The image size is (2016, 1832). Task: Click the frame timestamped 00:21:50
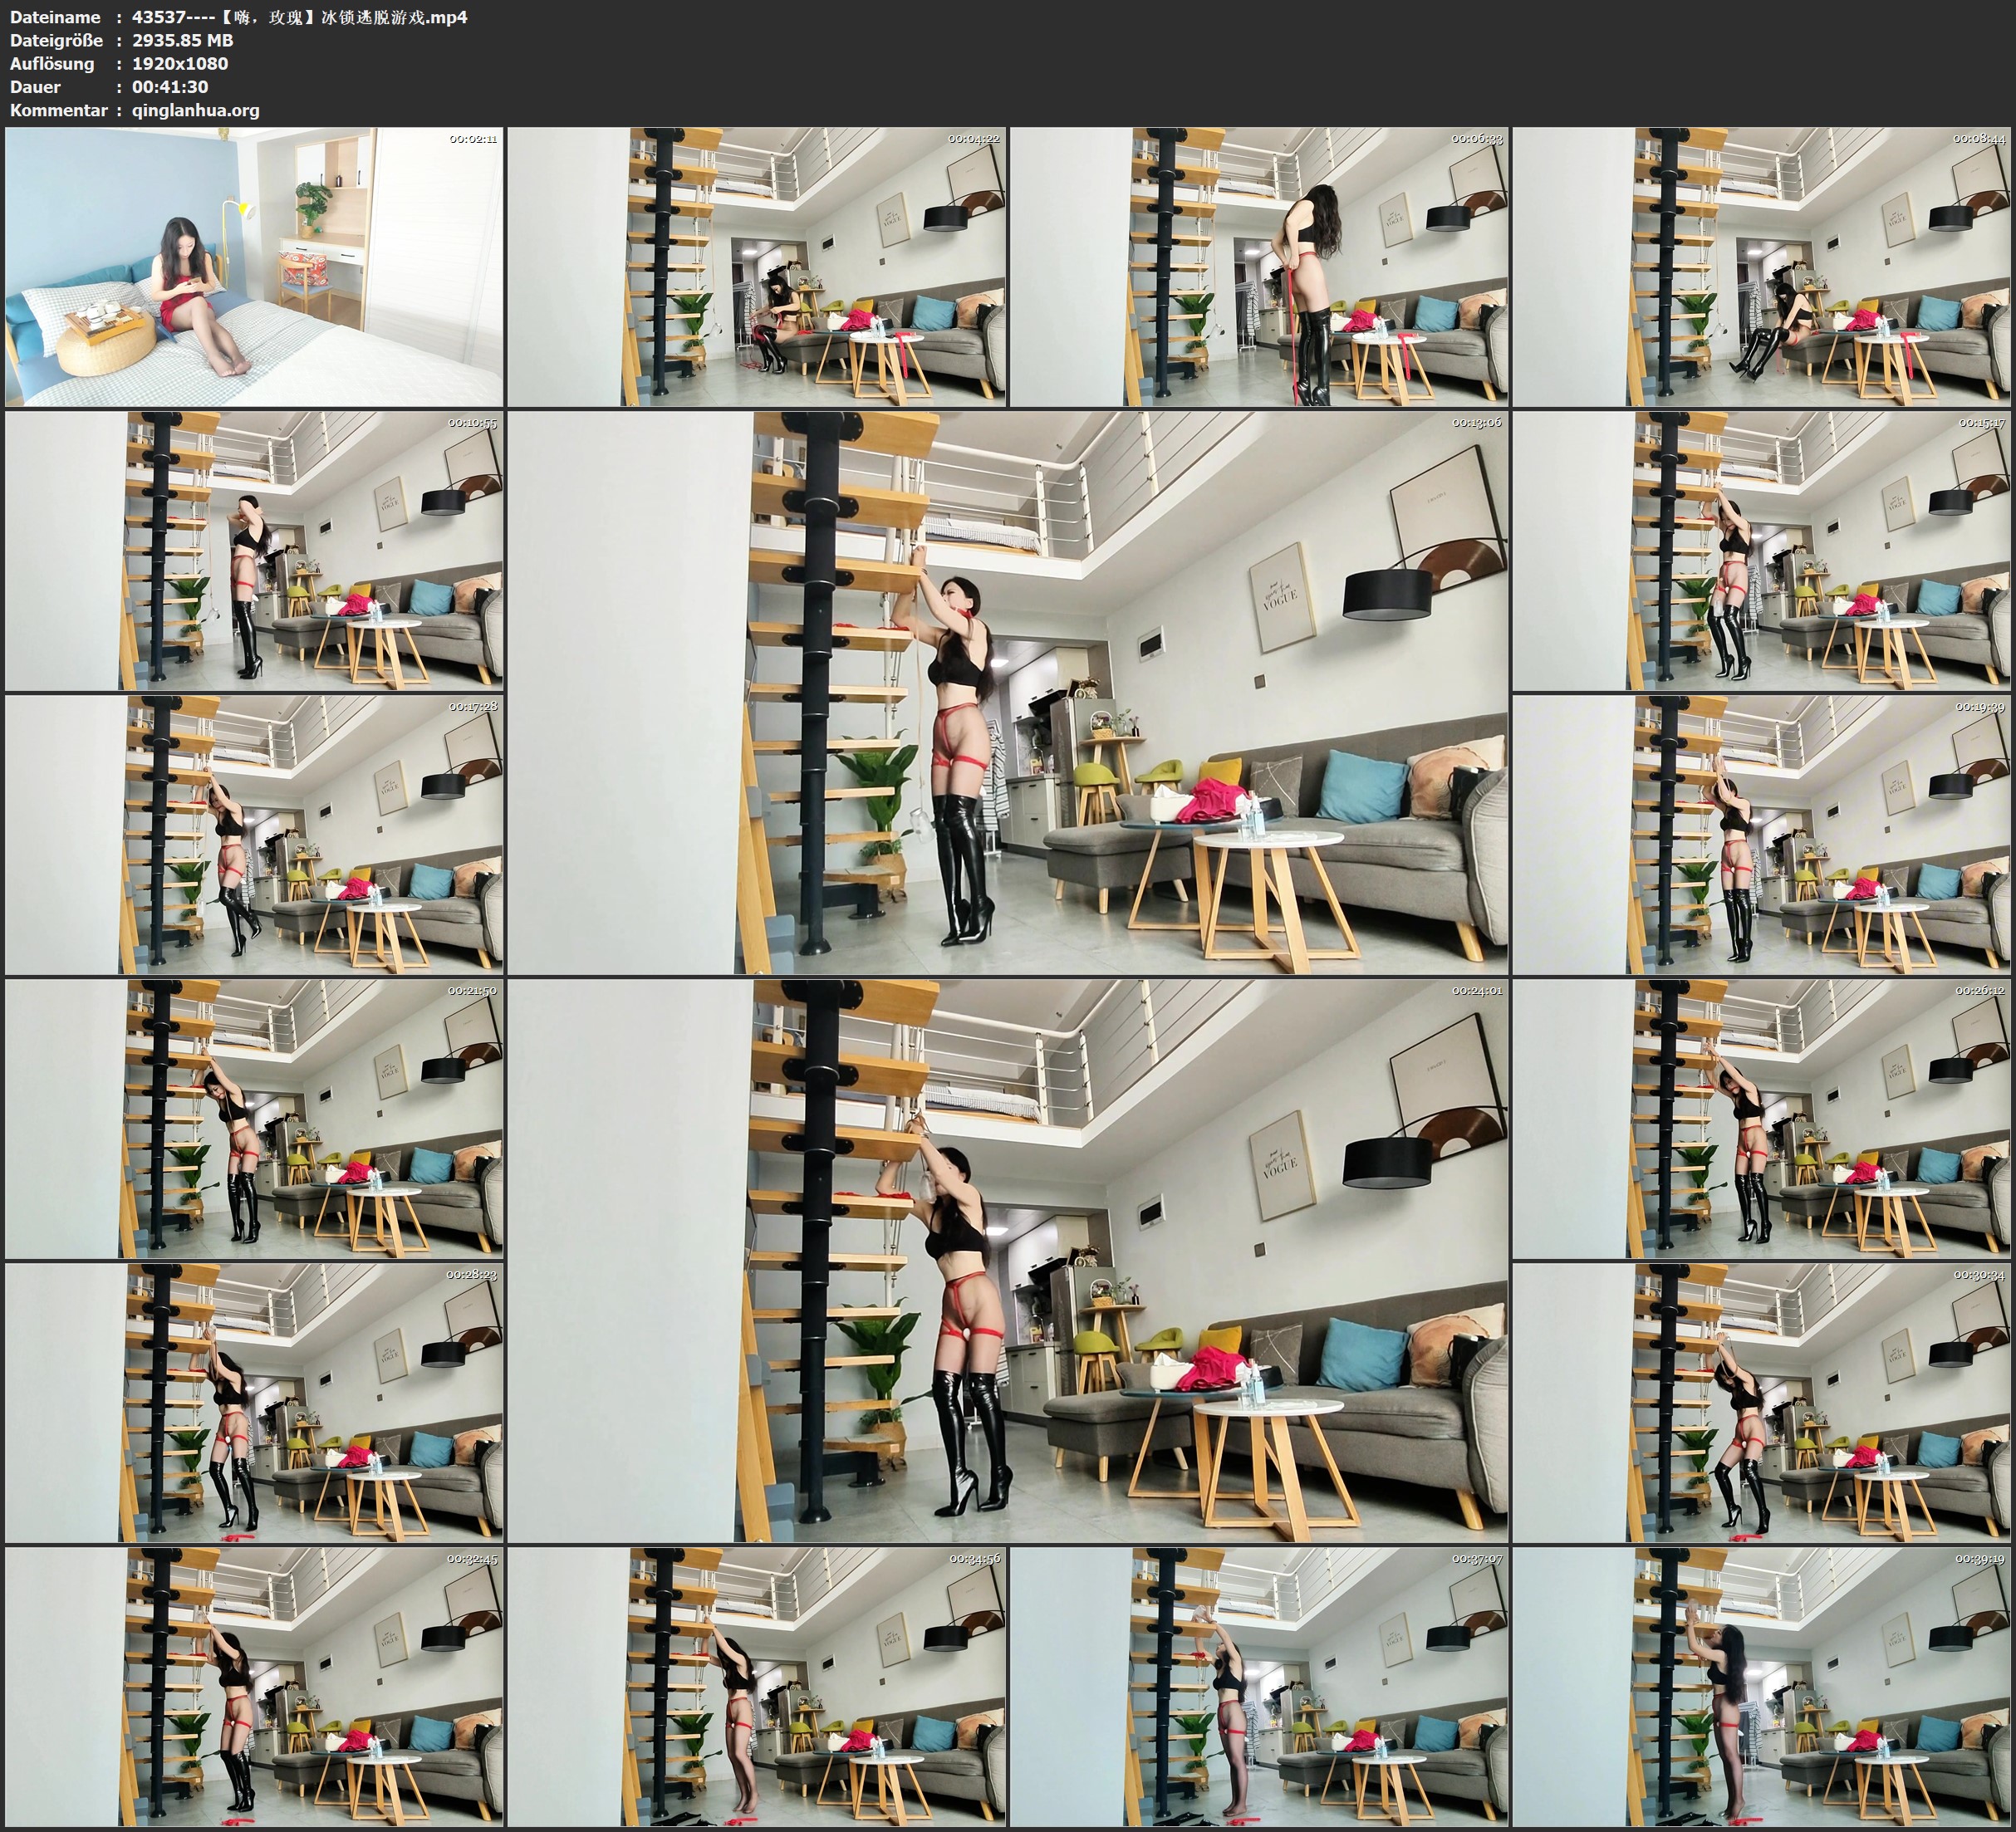pyautogui.click(x=254, y=1119)
